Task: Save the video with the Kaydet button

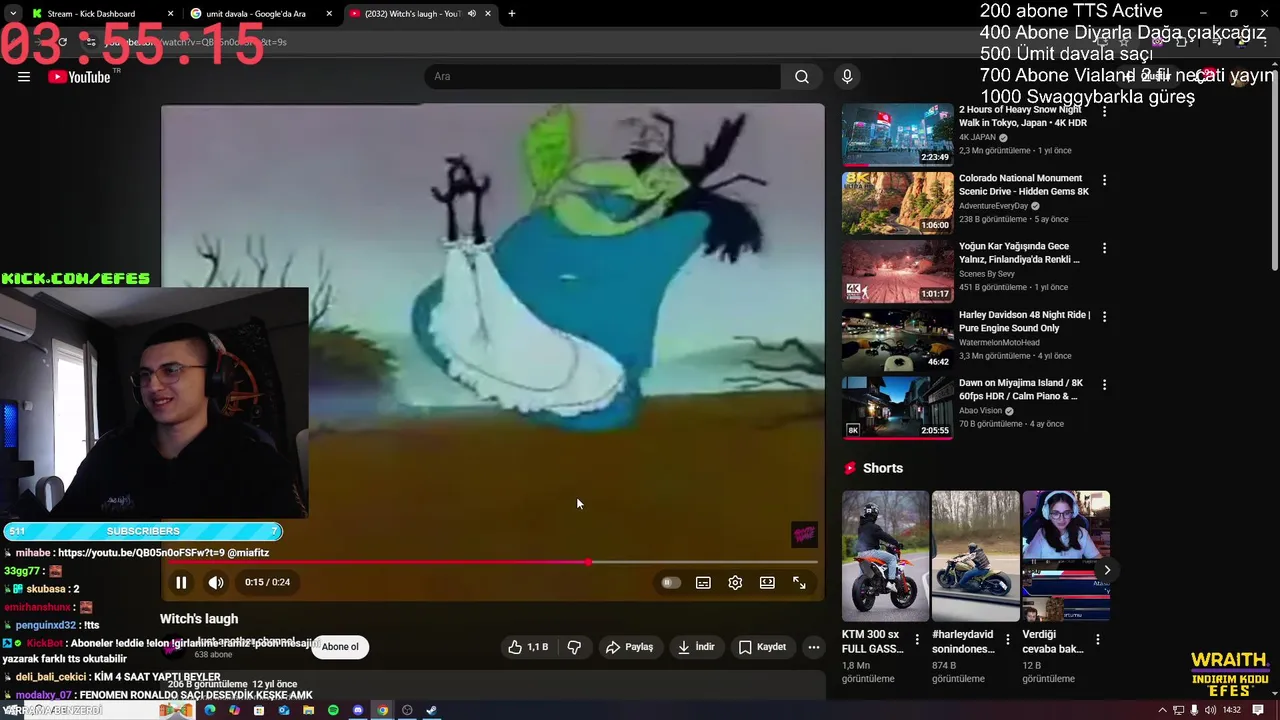Action: [762, 647]
